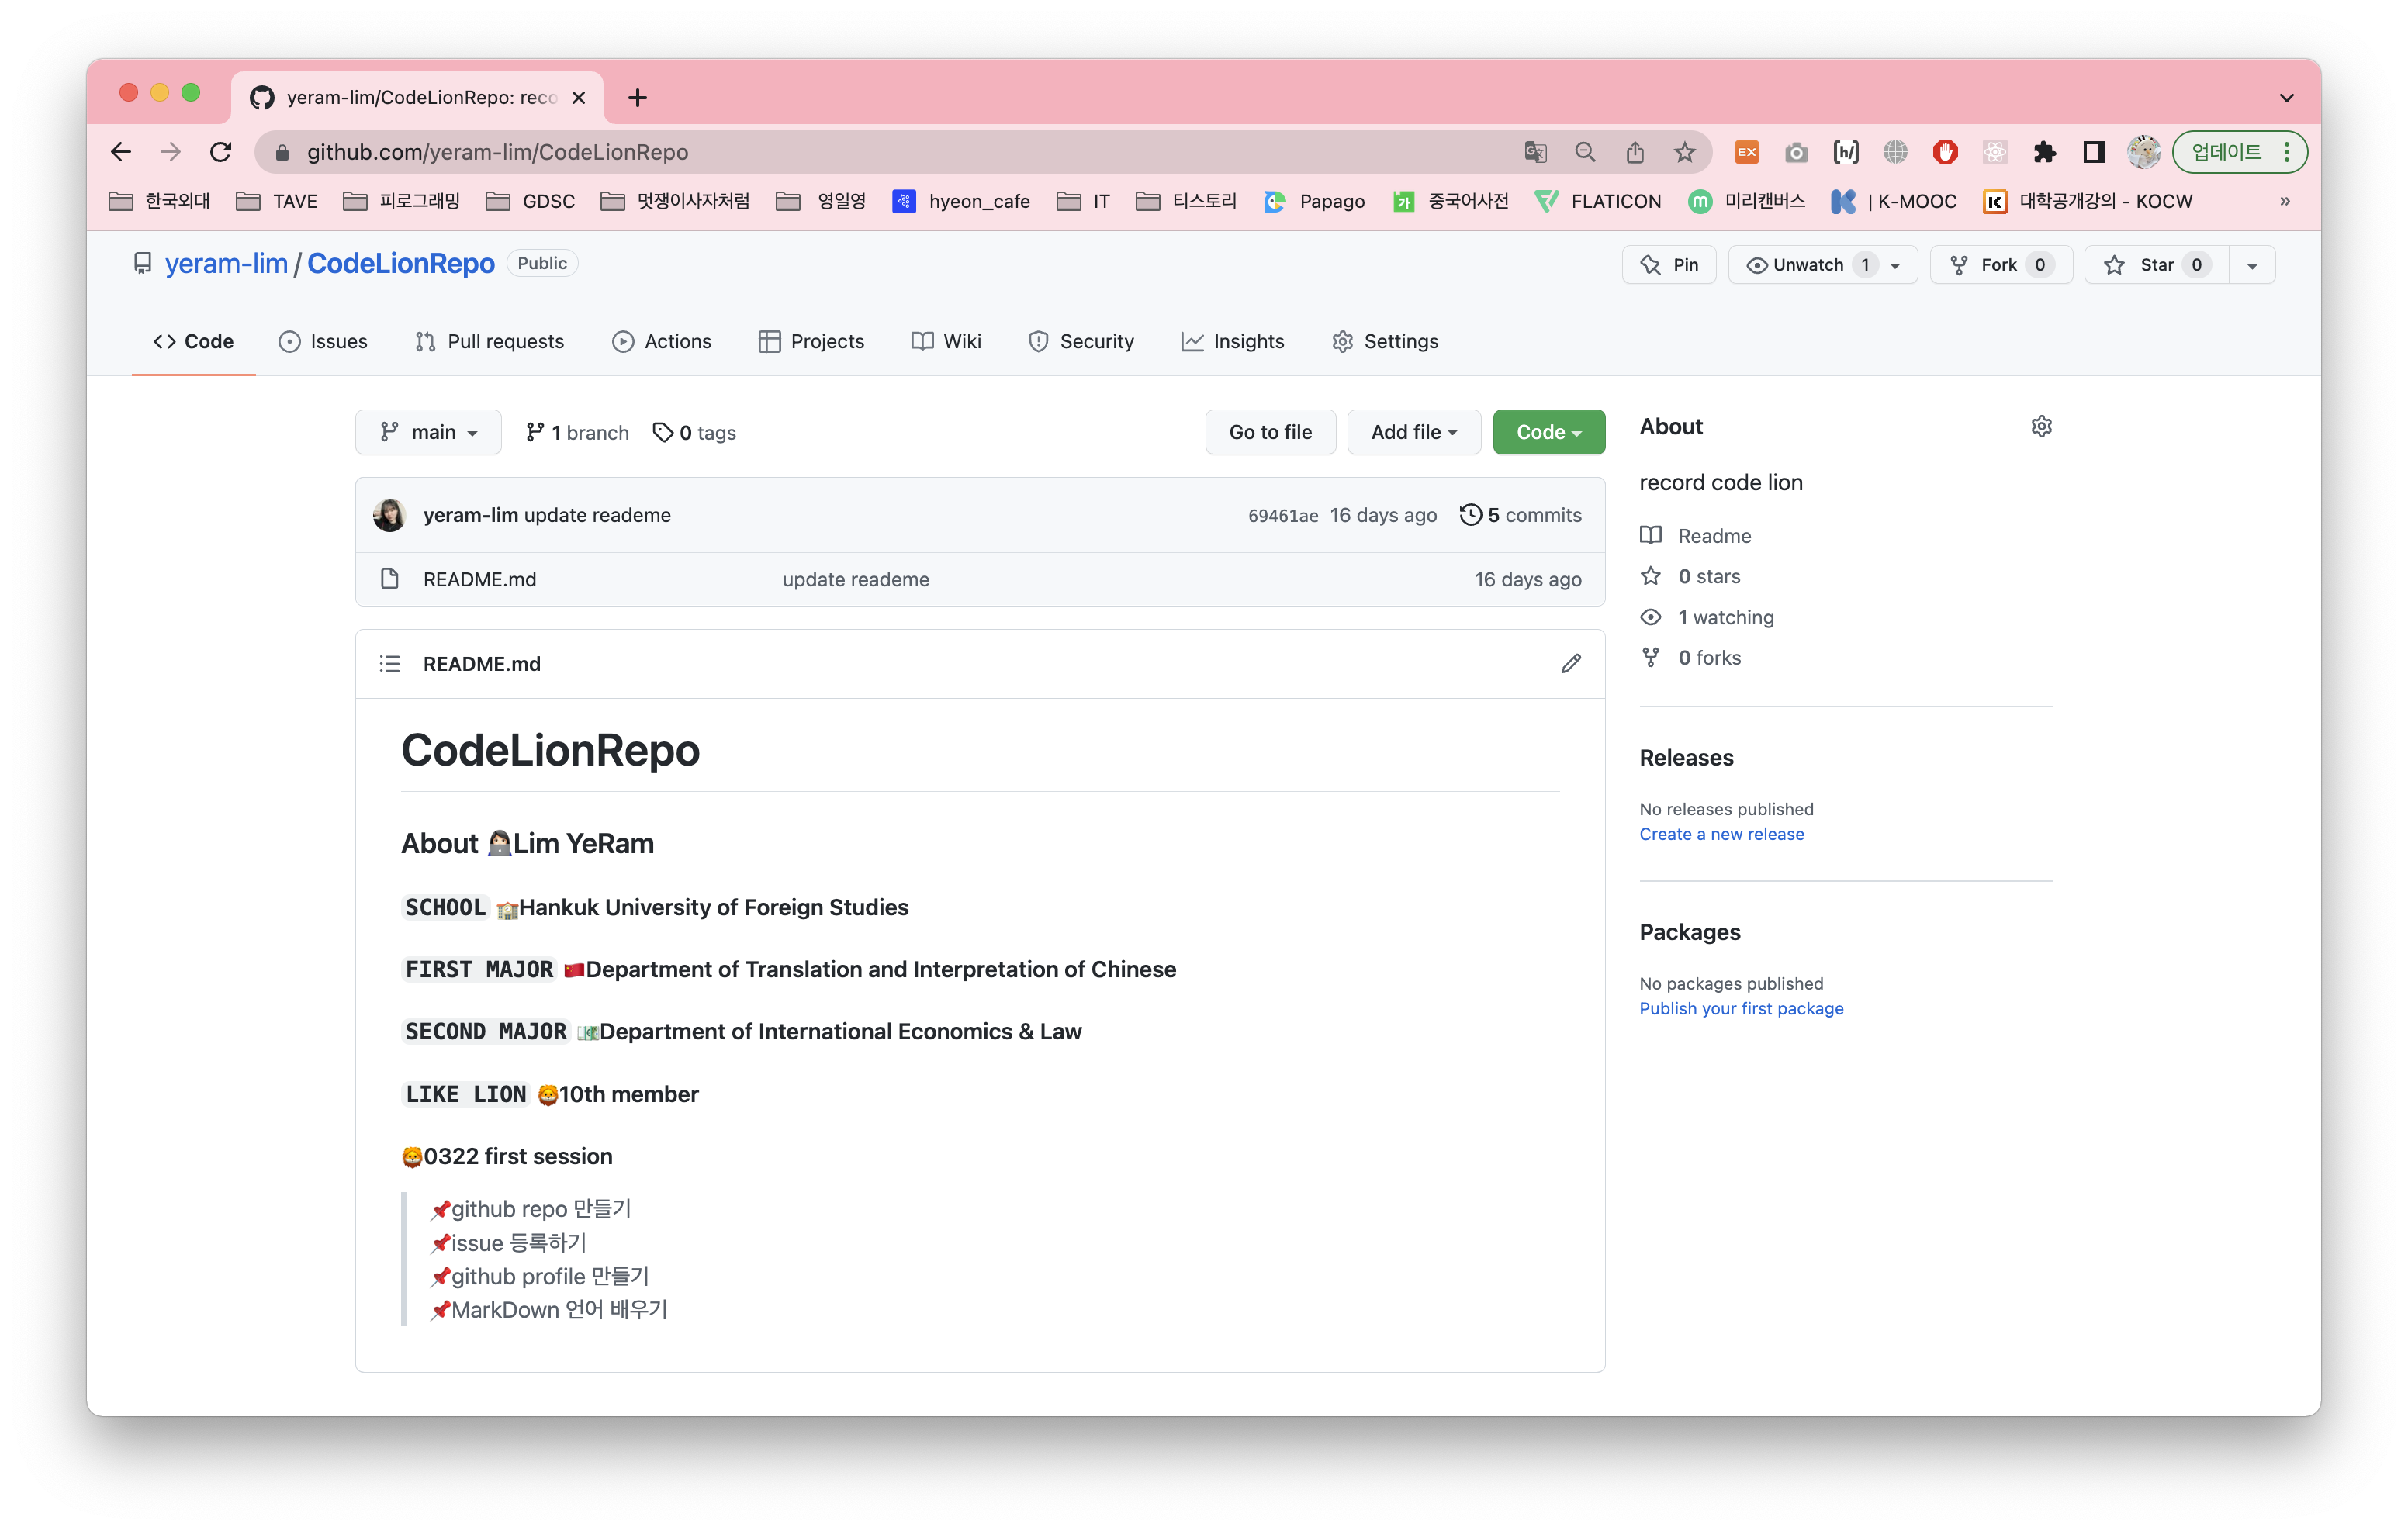The image size is (2408, 1531).
Task: Pin the repository to profile
Action: (1669, 265)
